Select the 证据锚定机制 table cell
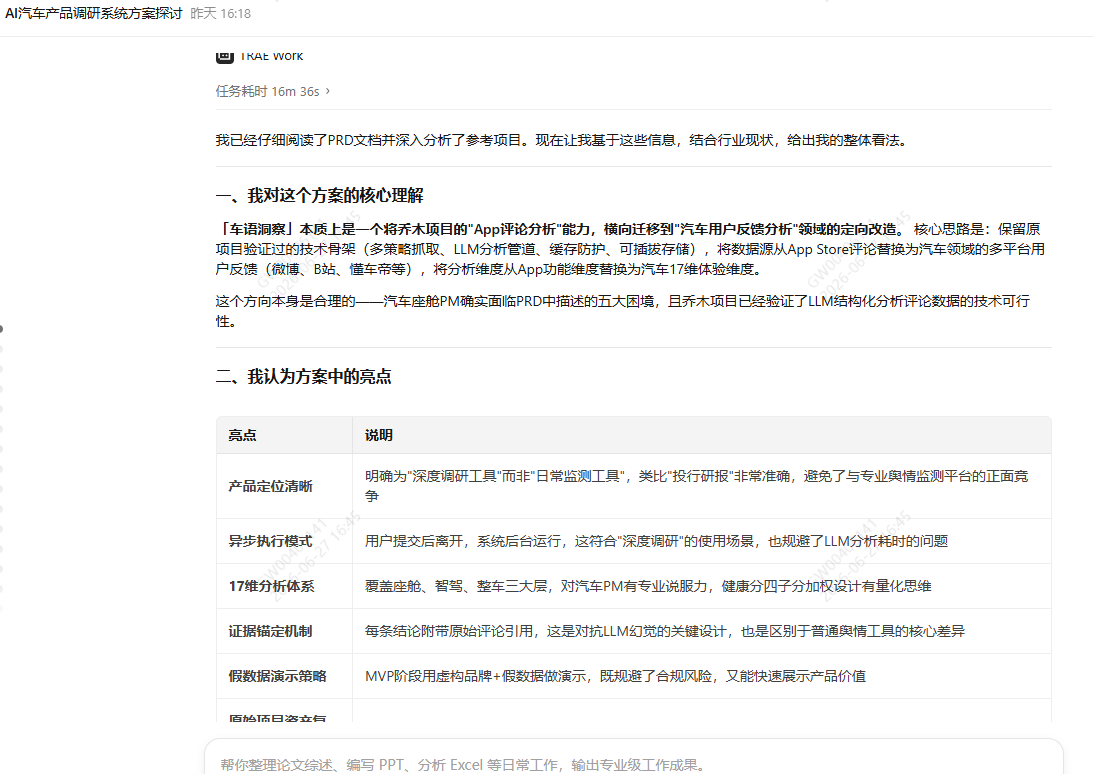This screenshot has width=1094, height=774. 285,631
